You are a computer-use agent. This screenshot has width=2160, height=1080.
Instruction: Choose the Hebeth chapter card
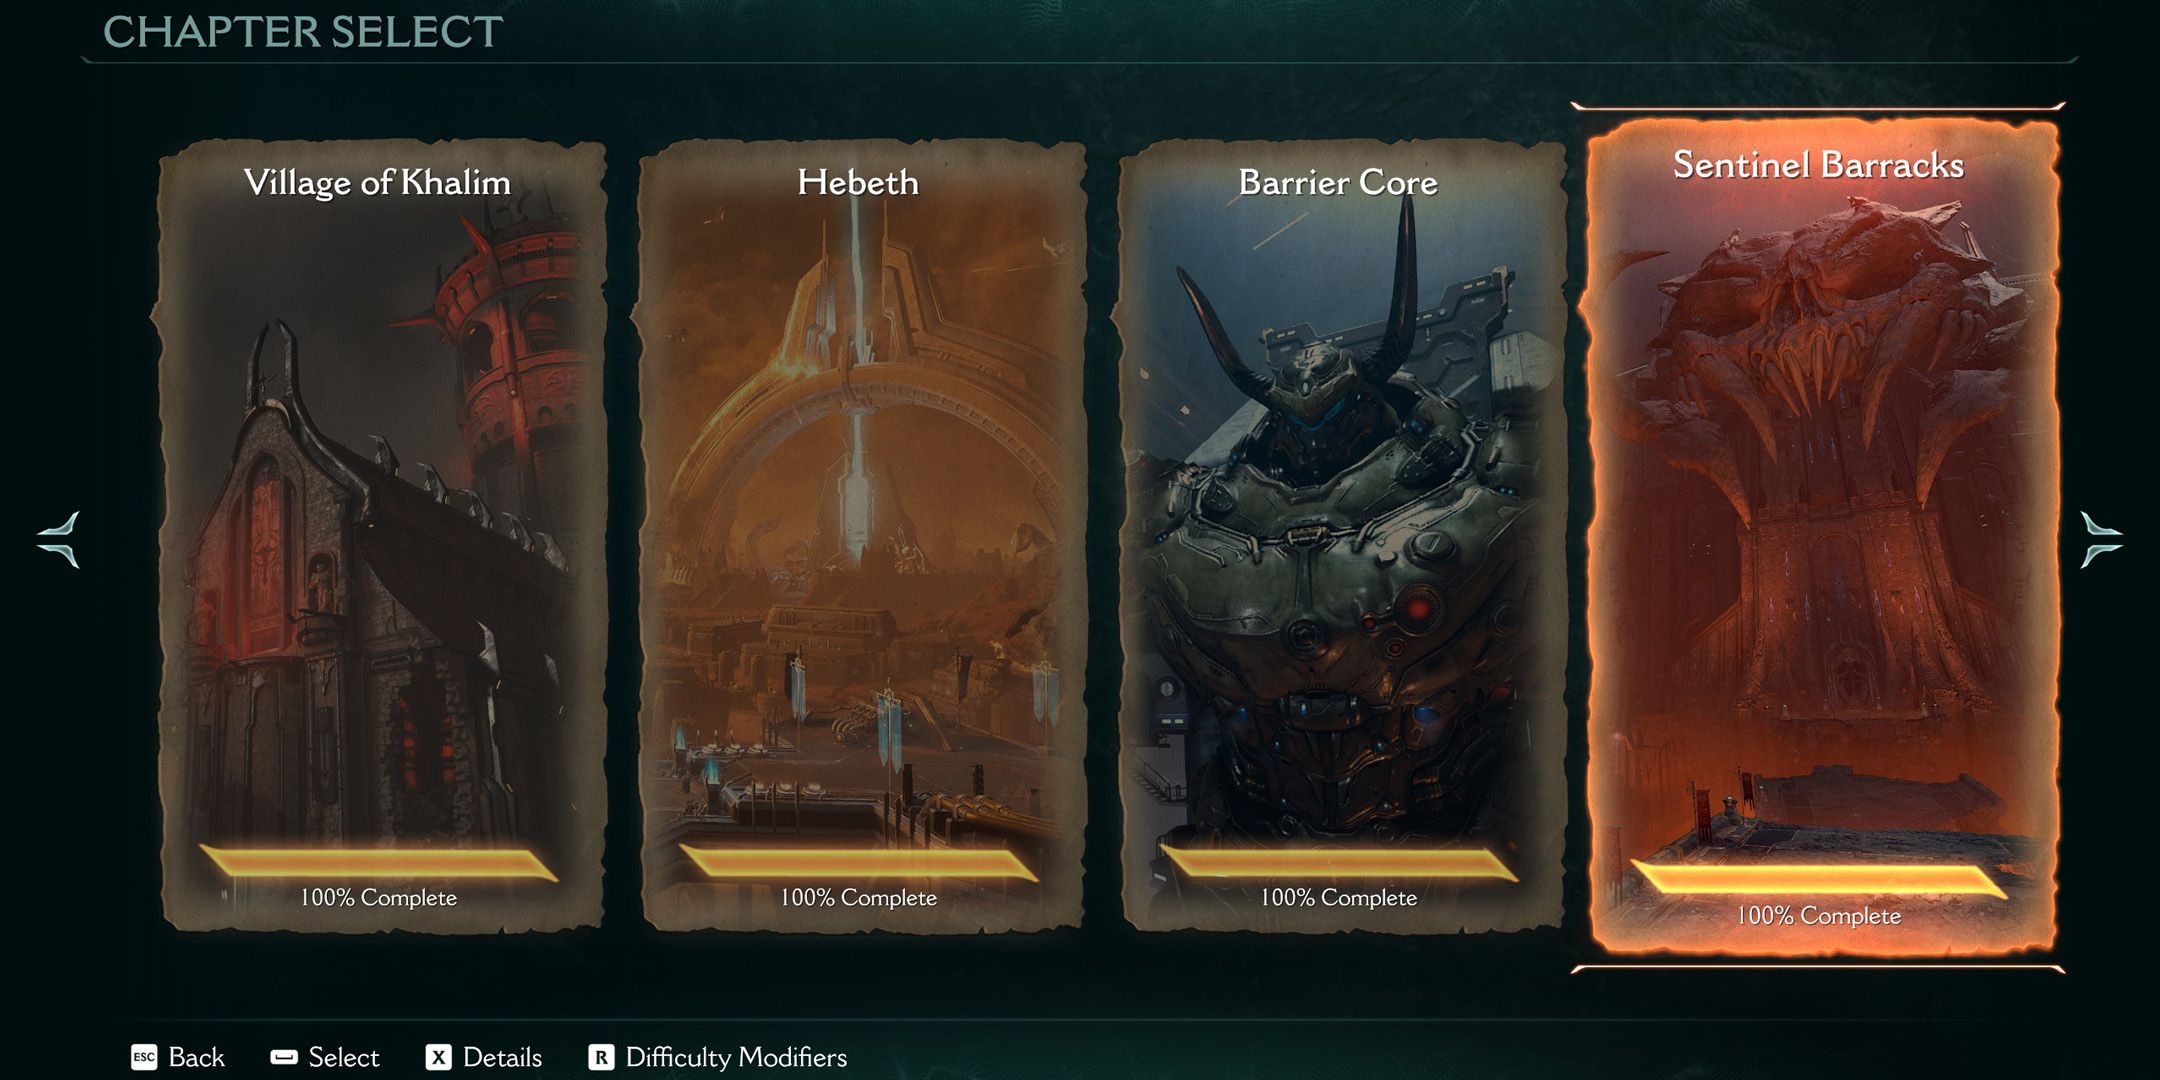(860, 536)
